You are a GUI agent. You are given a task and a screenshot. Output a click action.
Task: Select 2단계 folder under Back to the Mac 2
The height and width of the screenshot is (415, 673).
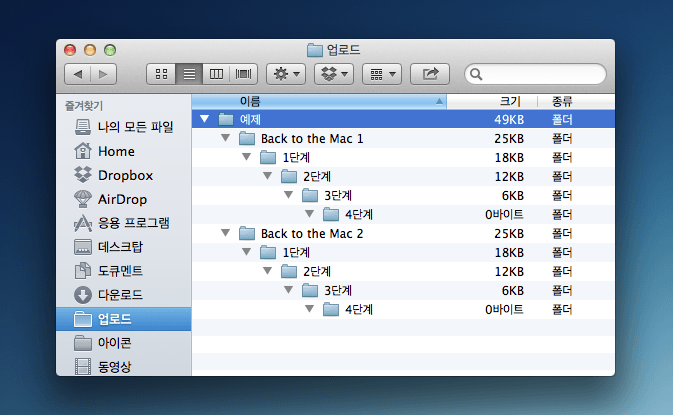pos(403,271)
